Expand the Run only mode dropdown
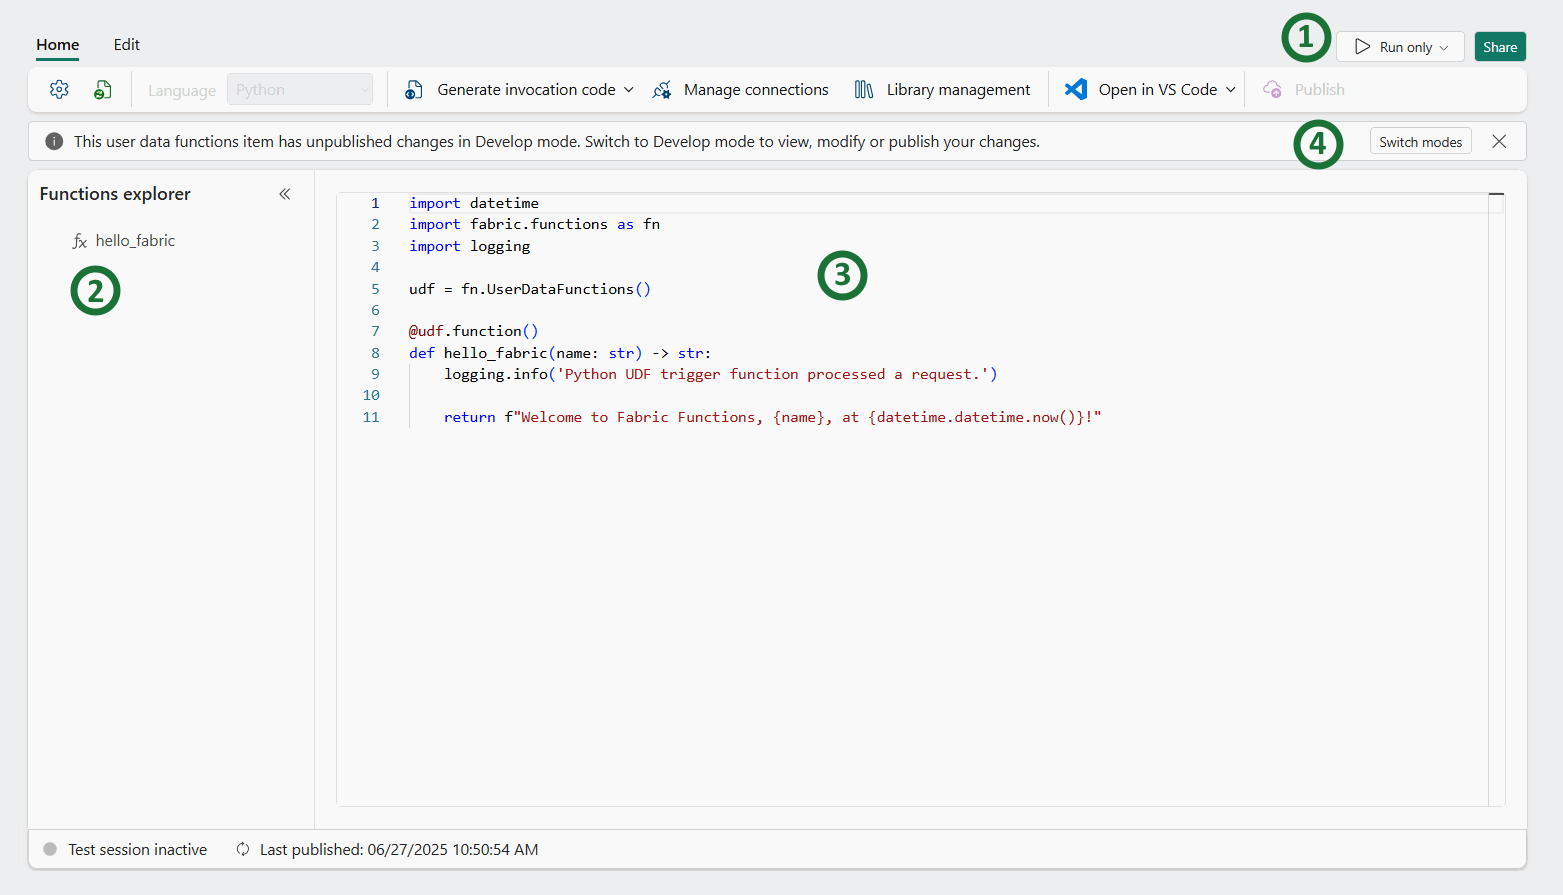 click(x=1444, y=48)
